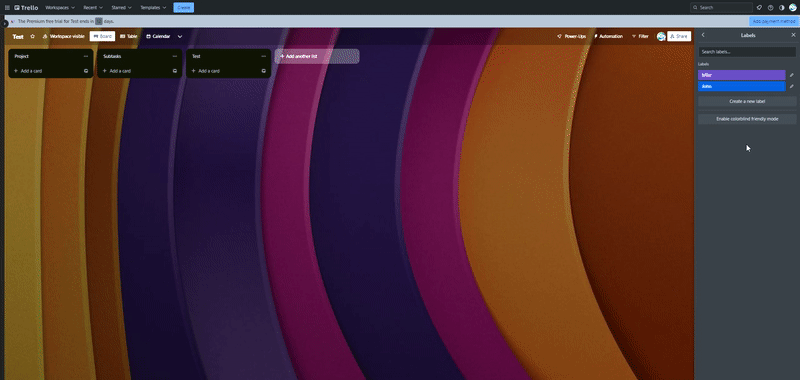Click Share board button
800x380 pixels.
pyautogui.click(x=679, y=36)
